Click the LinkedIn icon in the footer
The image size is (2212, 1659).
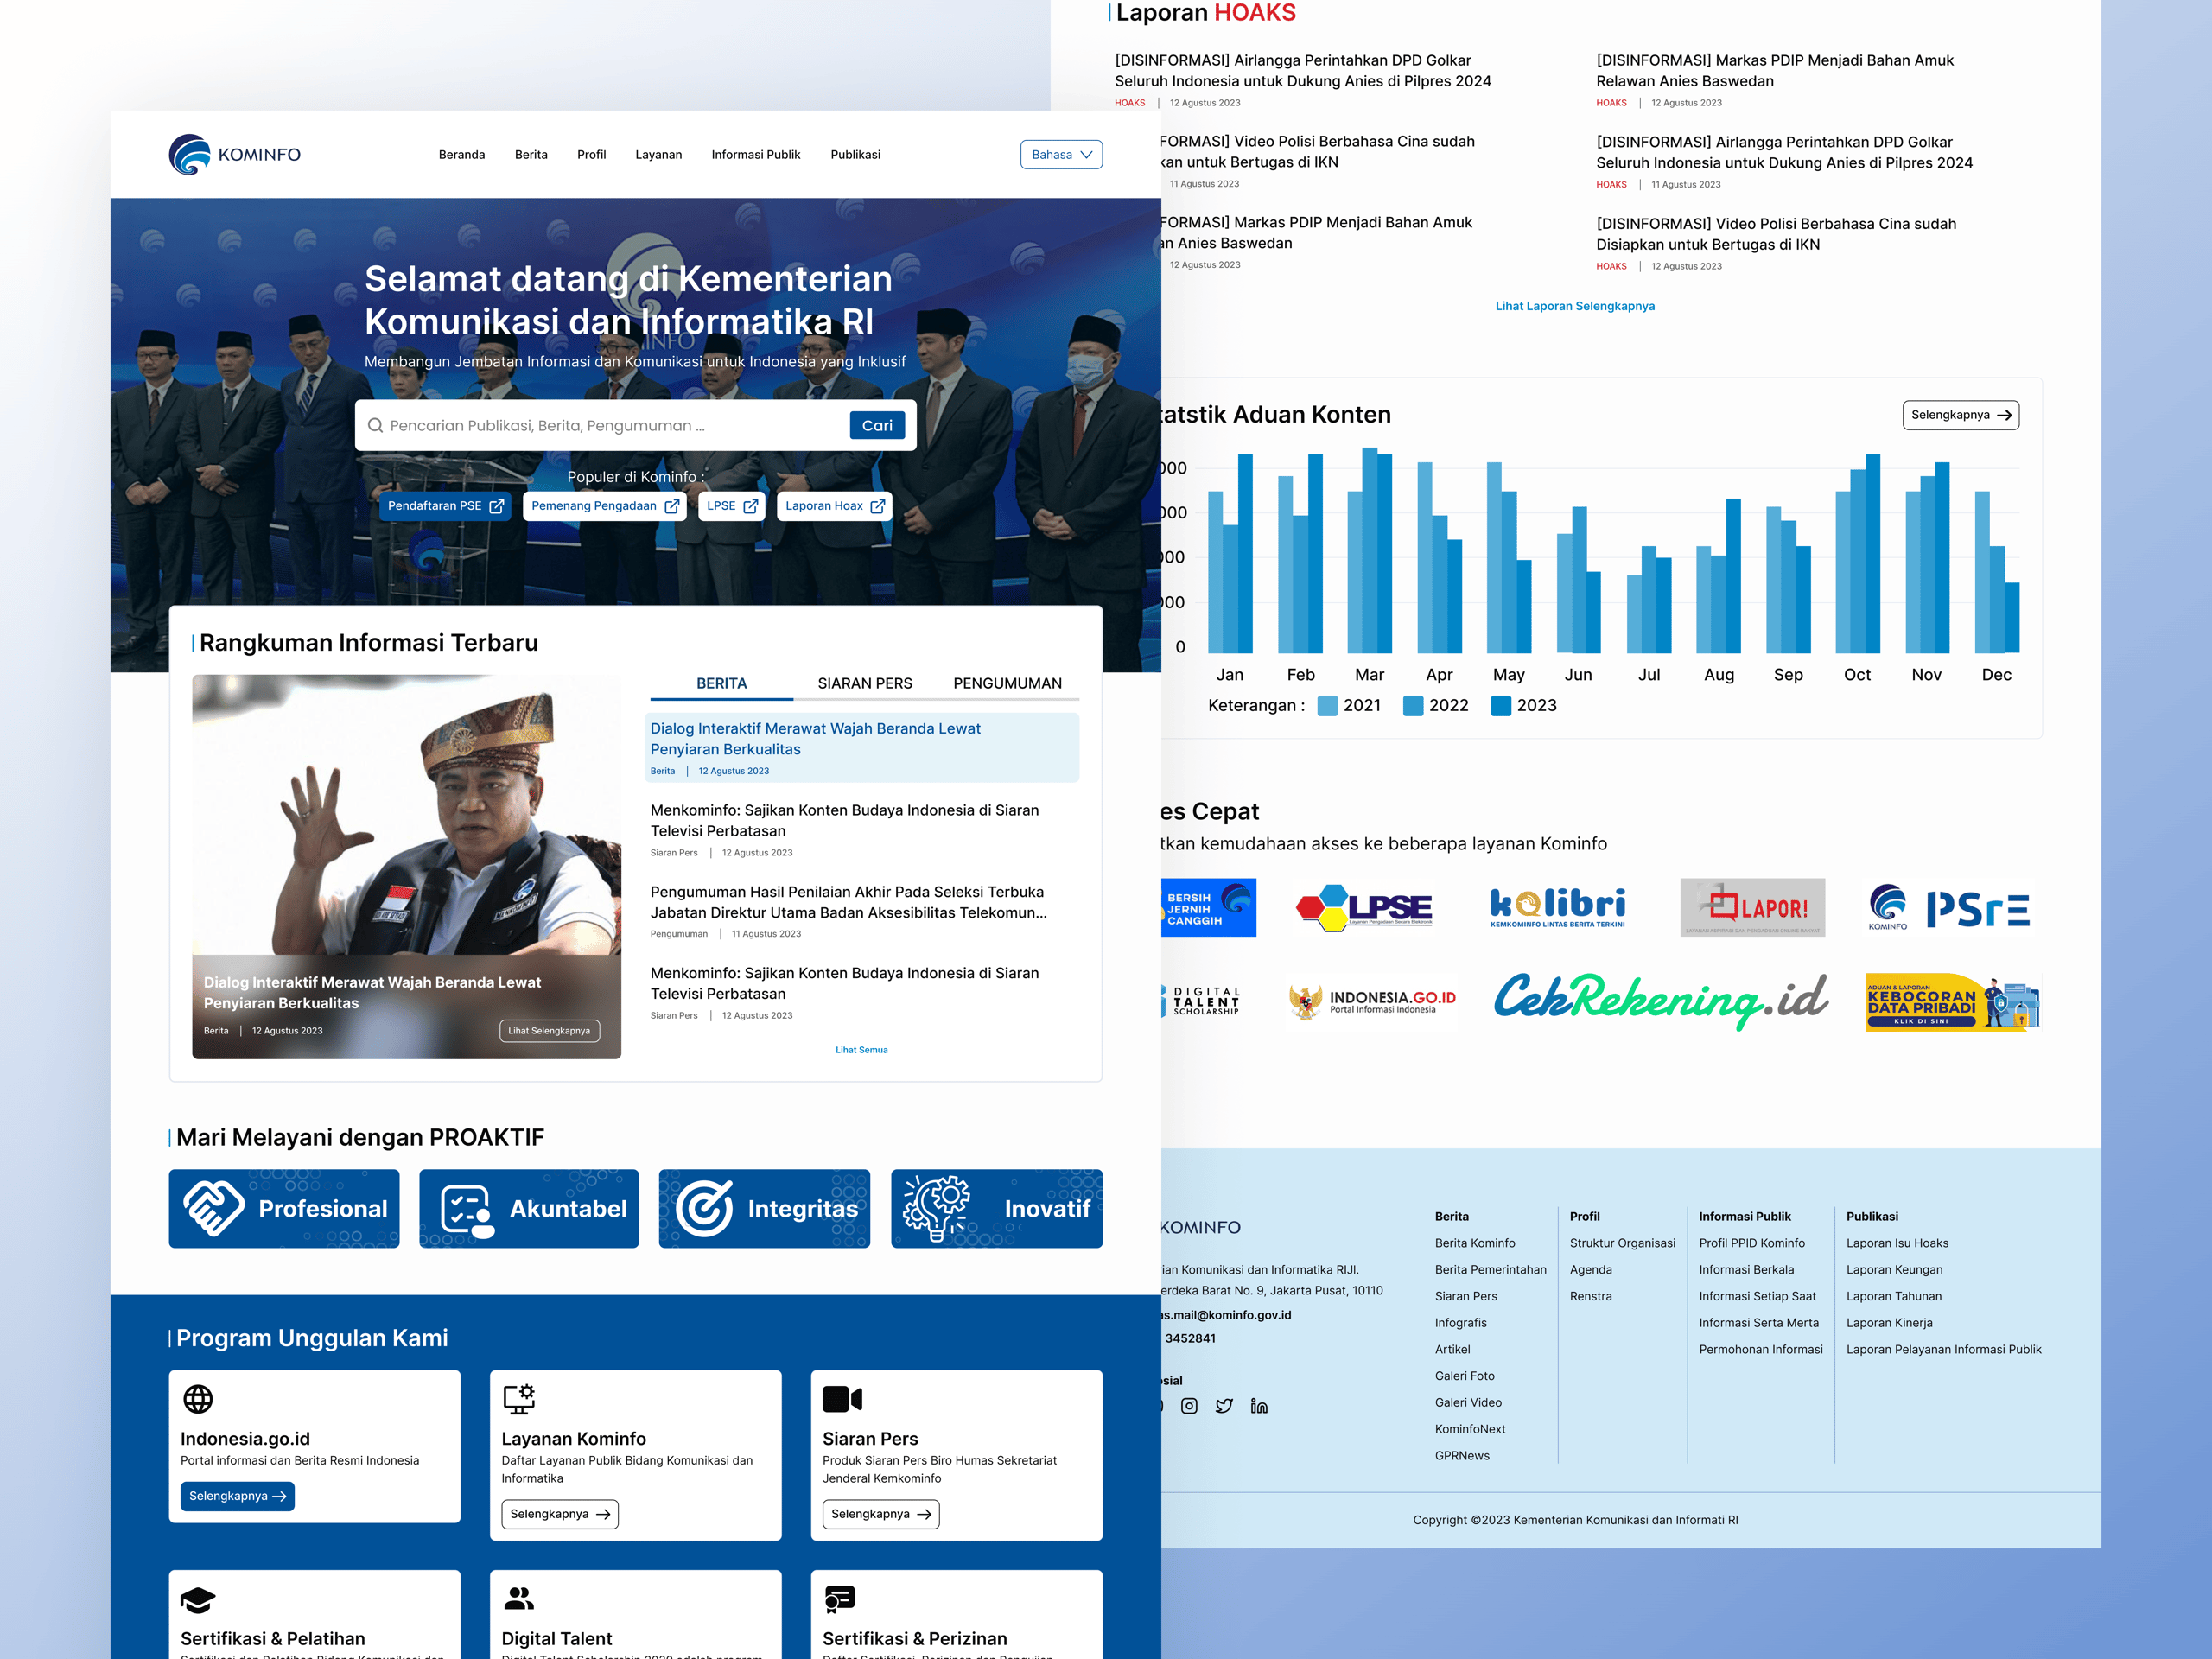(x=1259, y=1405)
